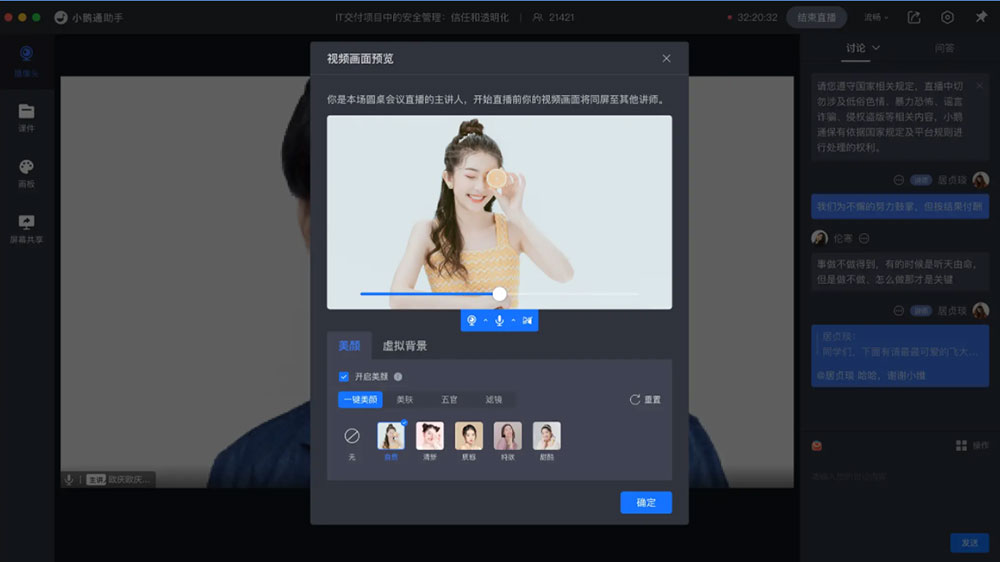The image size is (1000, 562).
Task: Click the beauty intensity slider handle
Action: [499, 294]
